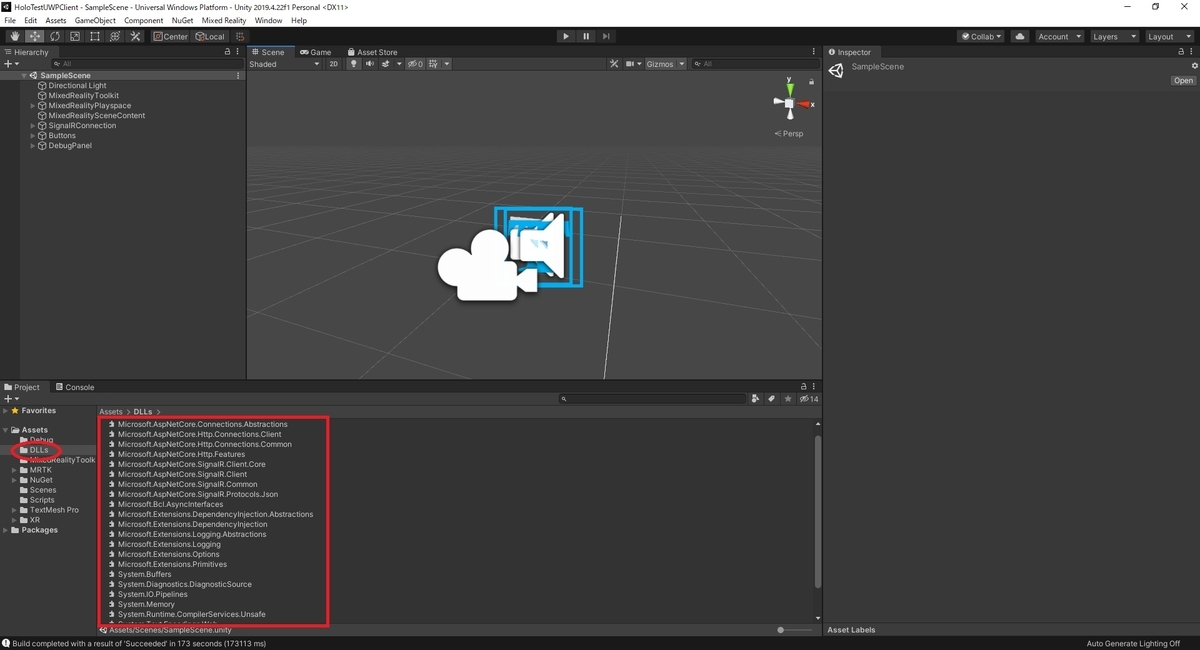Open scene camera settings dropdown
1200x650 pixels.
pyautogui.click(x=633, y=64)
